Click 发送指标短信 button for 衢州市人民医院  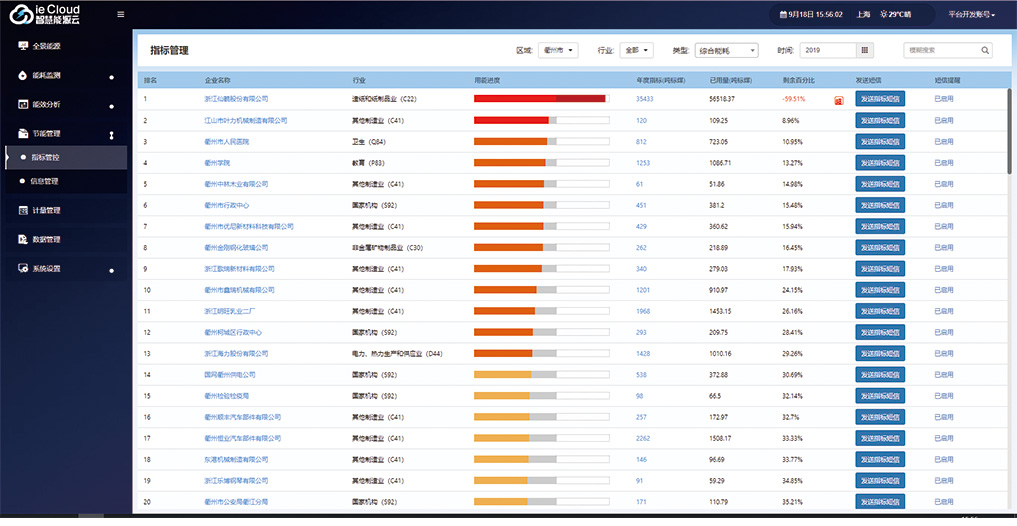click(880, 141)
